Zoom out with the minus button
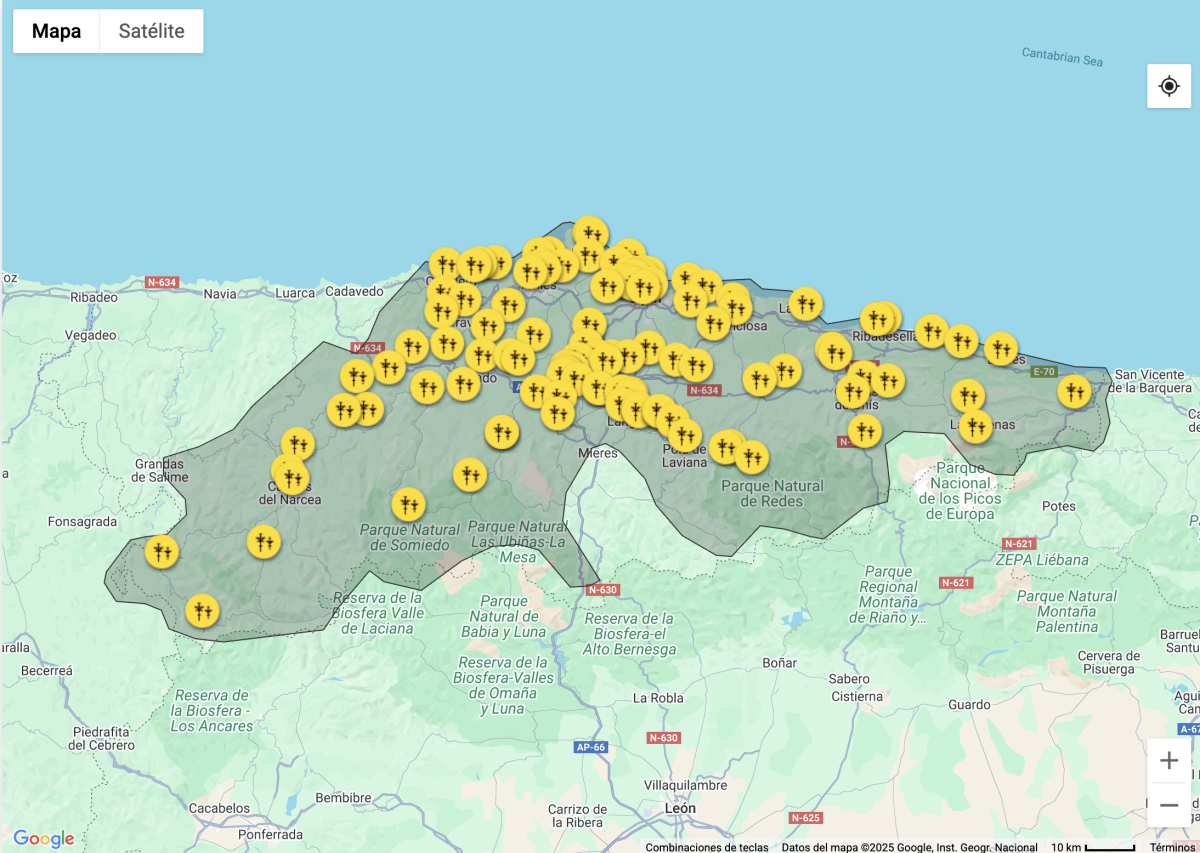Viewport: 1200px width, 853px height. click(x=1169, y=805)
